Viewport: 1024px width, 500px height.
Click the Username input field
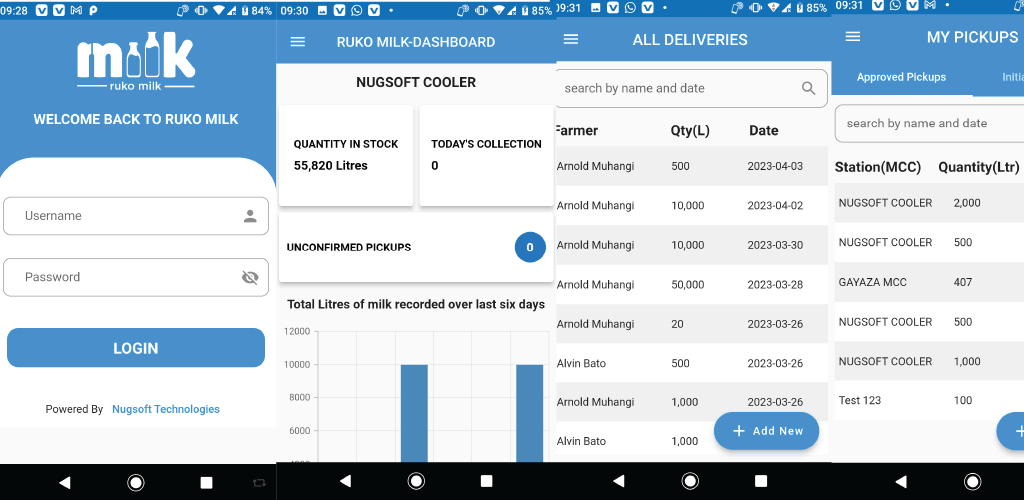point(136,216)
